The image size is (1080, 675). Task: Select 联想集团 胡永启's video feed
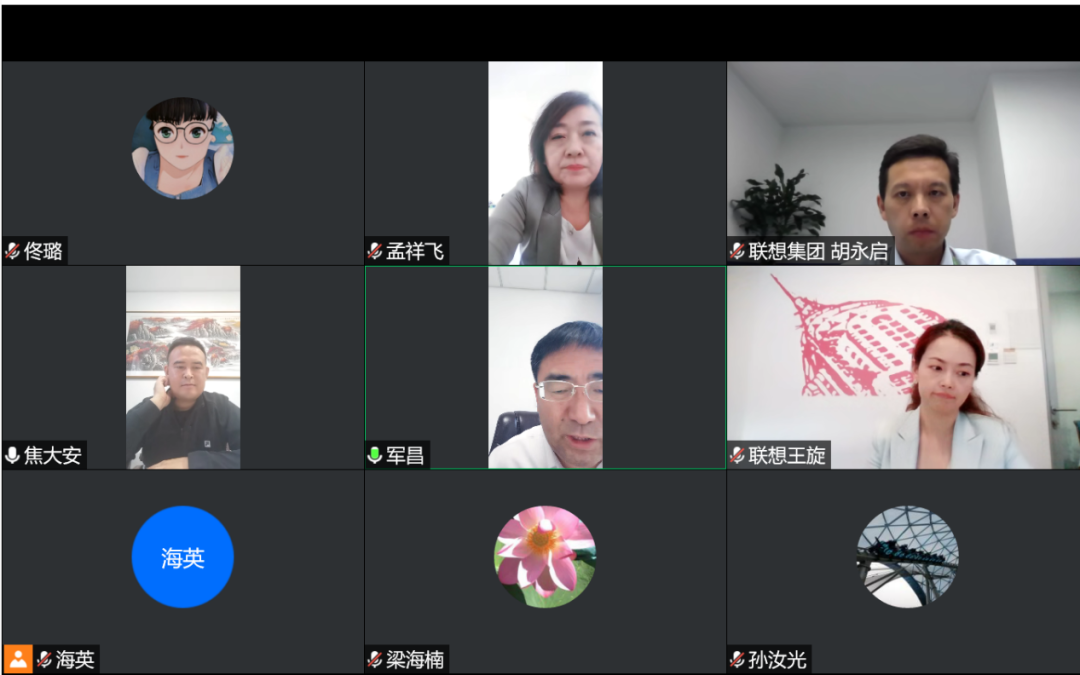pyautogui.click(x=904, y=163)
